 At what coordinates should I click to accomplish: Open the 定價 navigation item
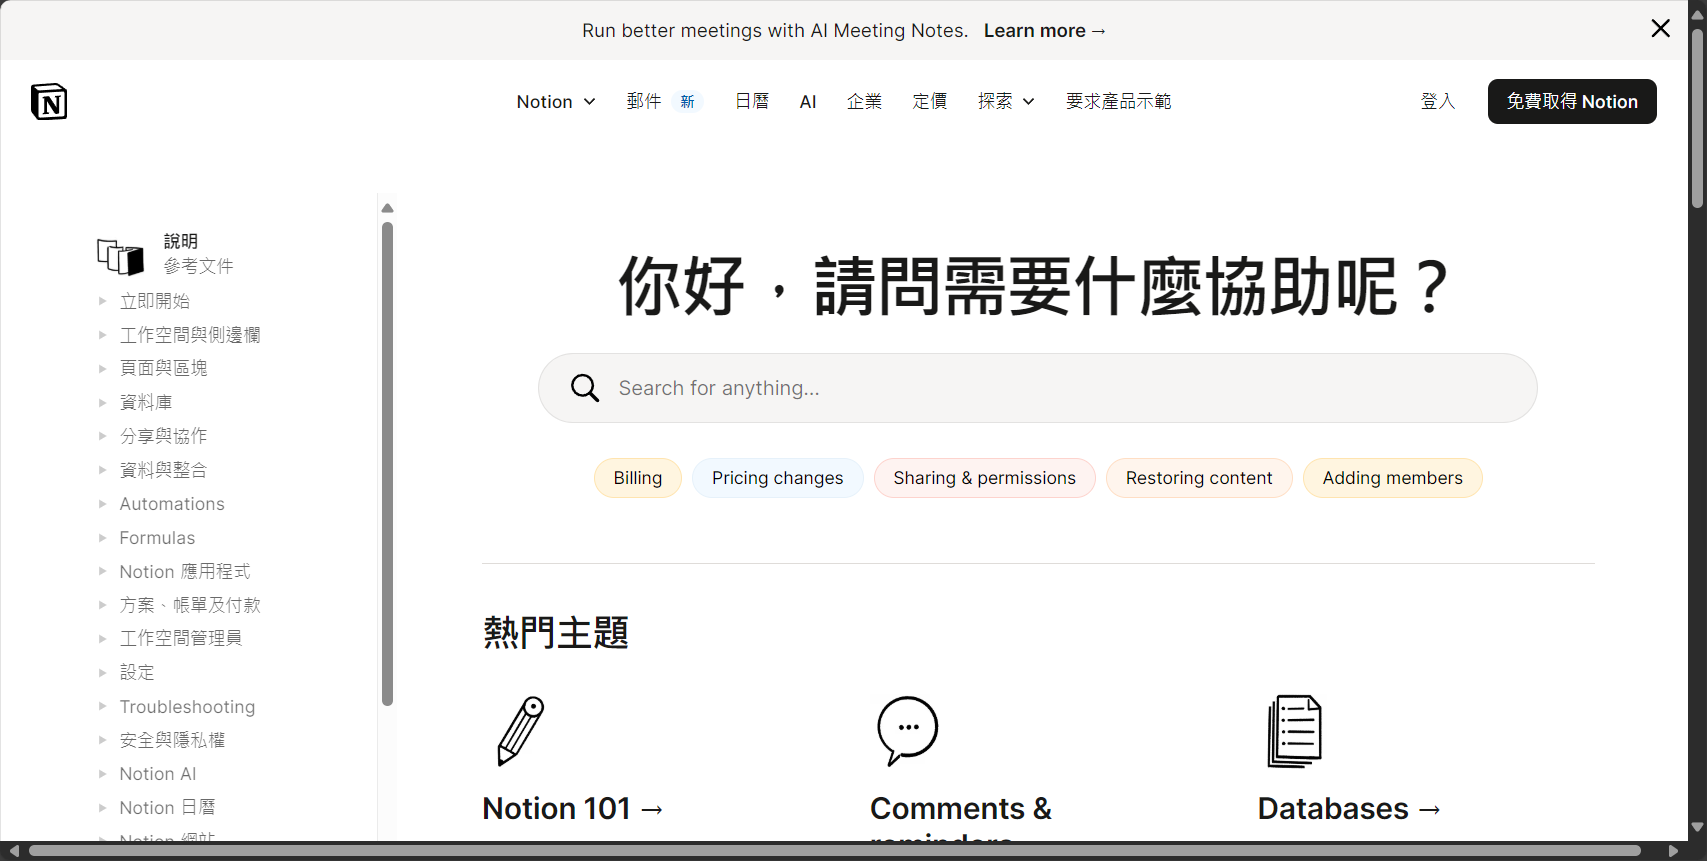tap(930, 101)
